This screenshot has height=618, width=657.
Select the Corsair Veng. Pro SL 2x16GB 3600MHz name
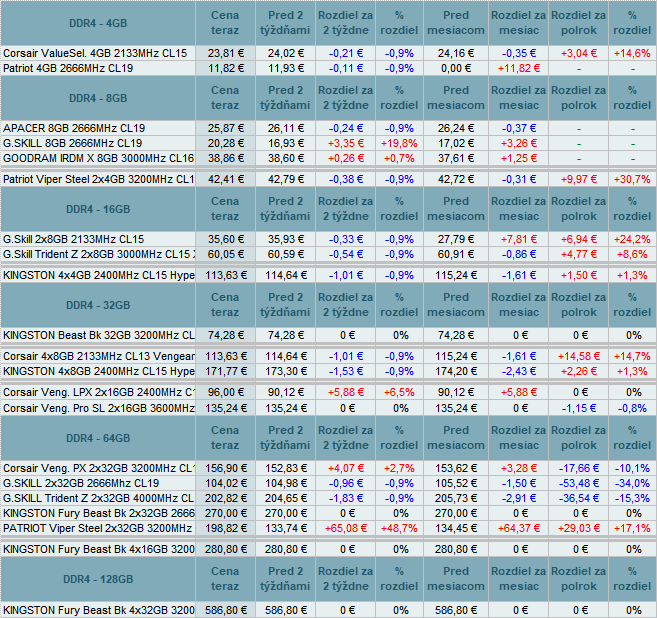pos(98,408)
